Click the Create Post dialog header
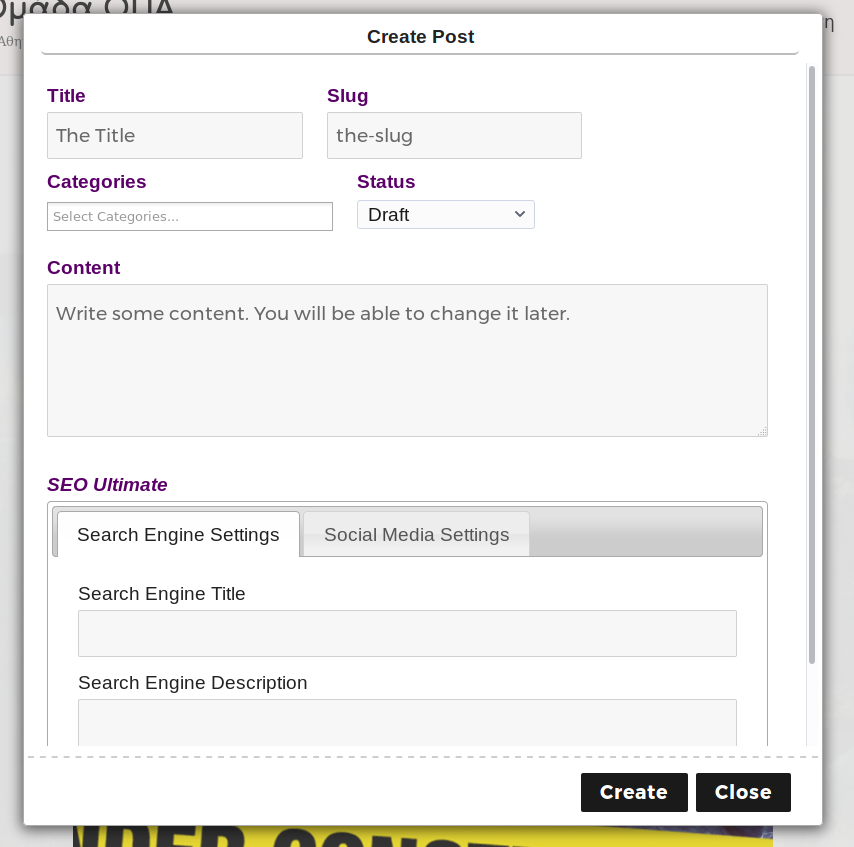 [x=420, y=37]
